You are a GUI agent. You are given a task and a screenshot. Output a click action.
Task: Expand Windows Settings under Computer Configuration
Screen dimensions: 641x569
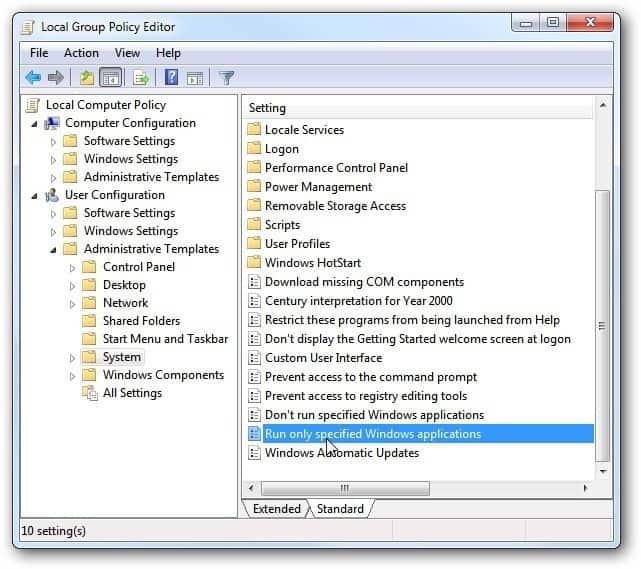click(53, 160)
